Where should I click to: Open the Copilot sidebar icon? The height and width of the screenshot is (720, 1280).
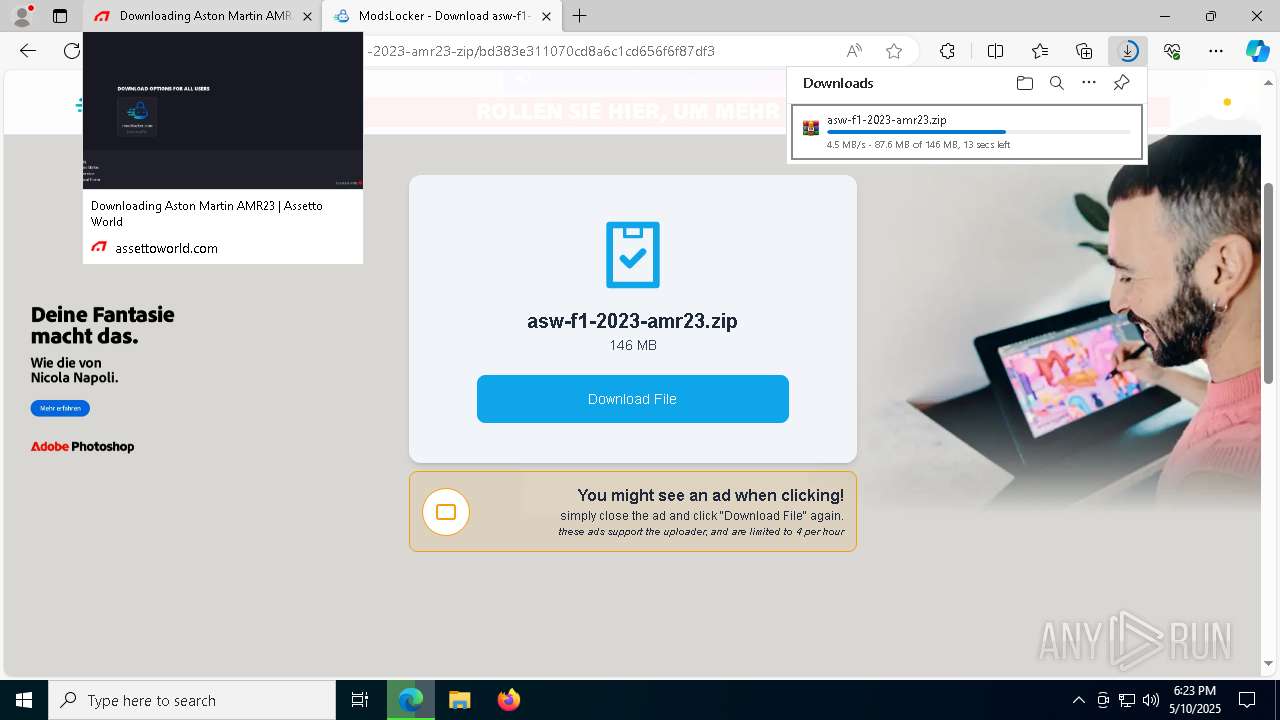(x=1257, y=51)
